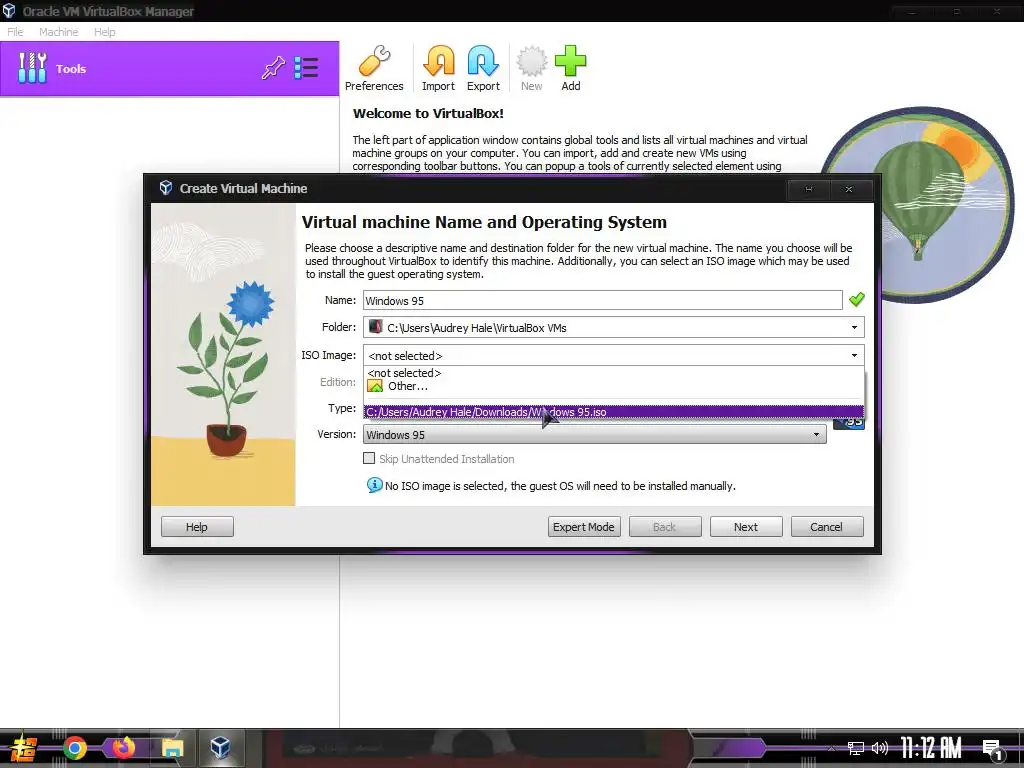1024x768 pixels.
Task: Click the VirtualBox taskbar icon
Action: [x=220, y=748]
